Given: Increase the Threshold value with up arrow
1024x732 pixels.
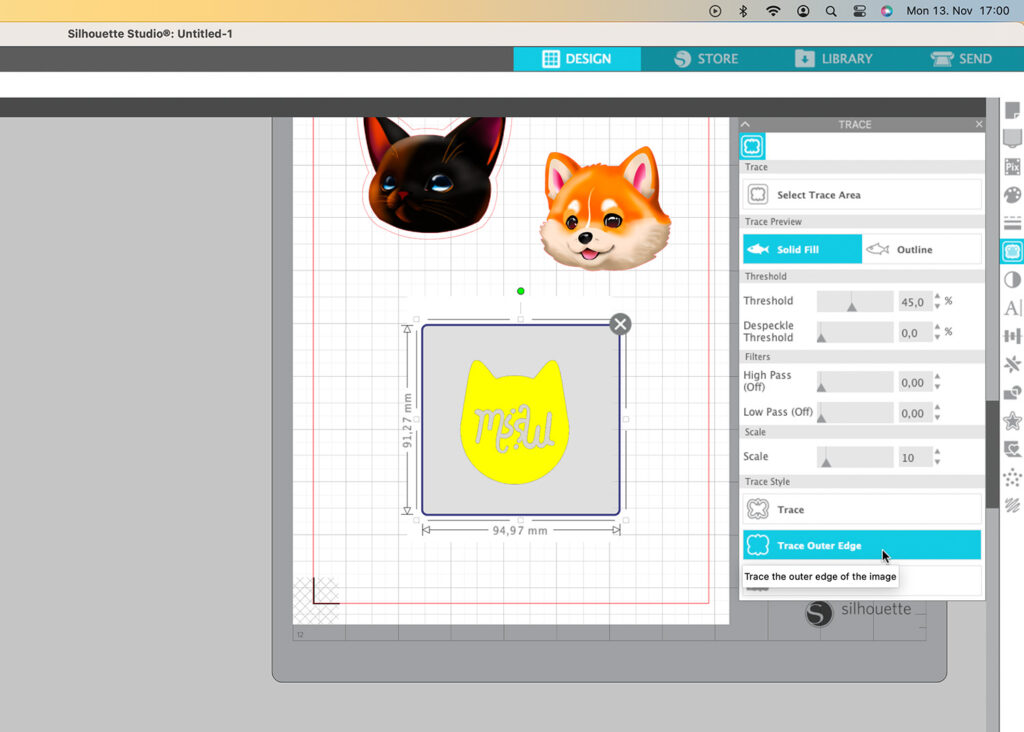Looking at the screenshot, I should click(937, 296).
